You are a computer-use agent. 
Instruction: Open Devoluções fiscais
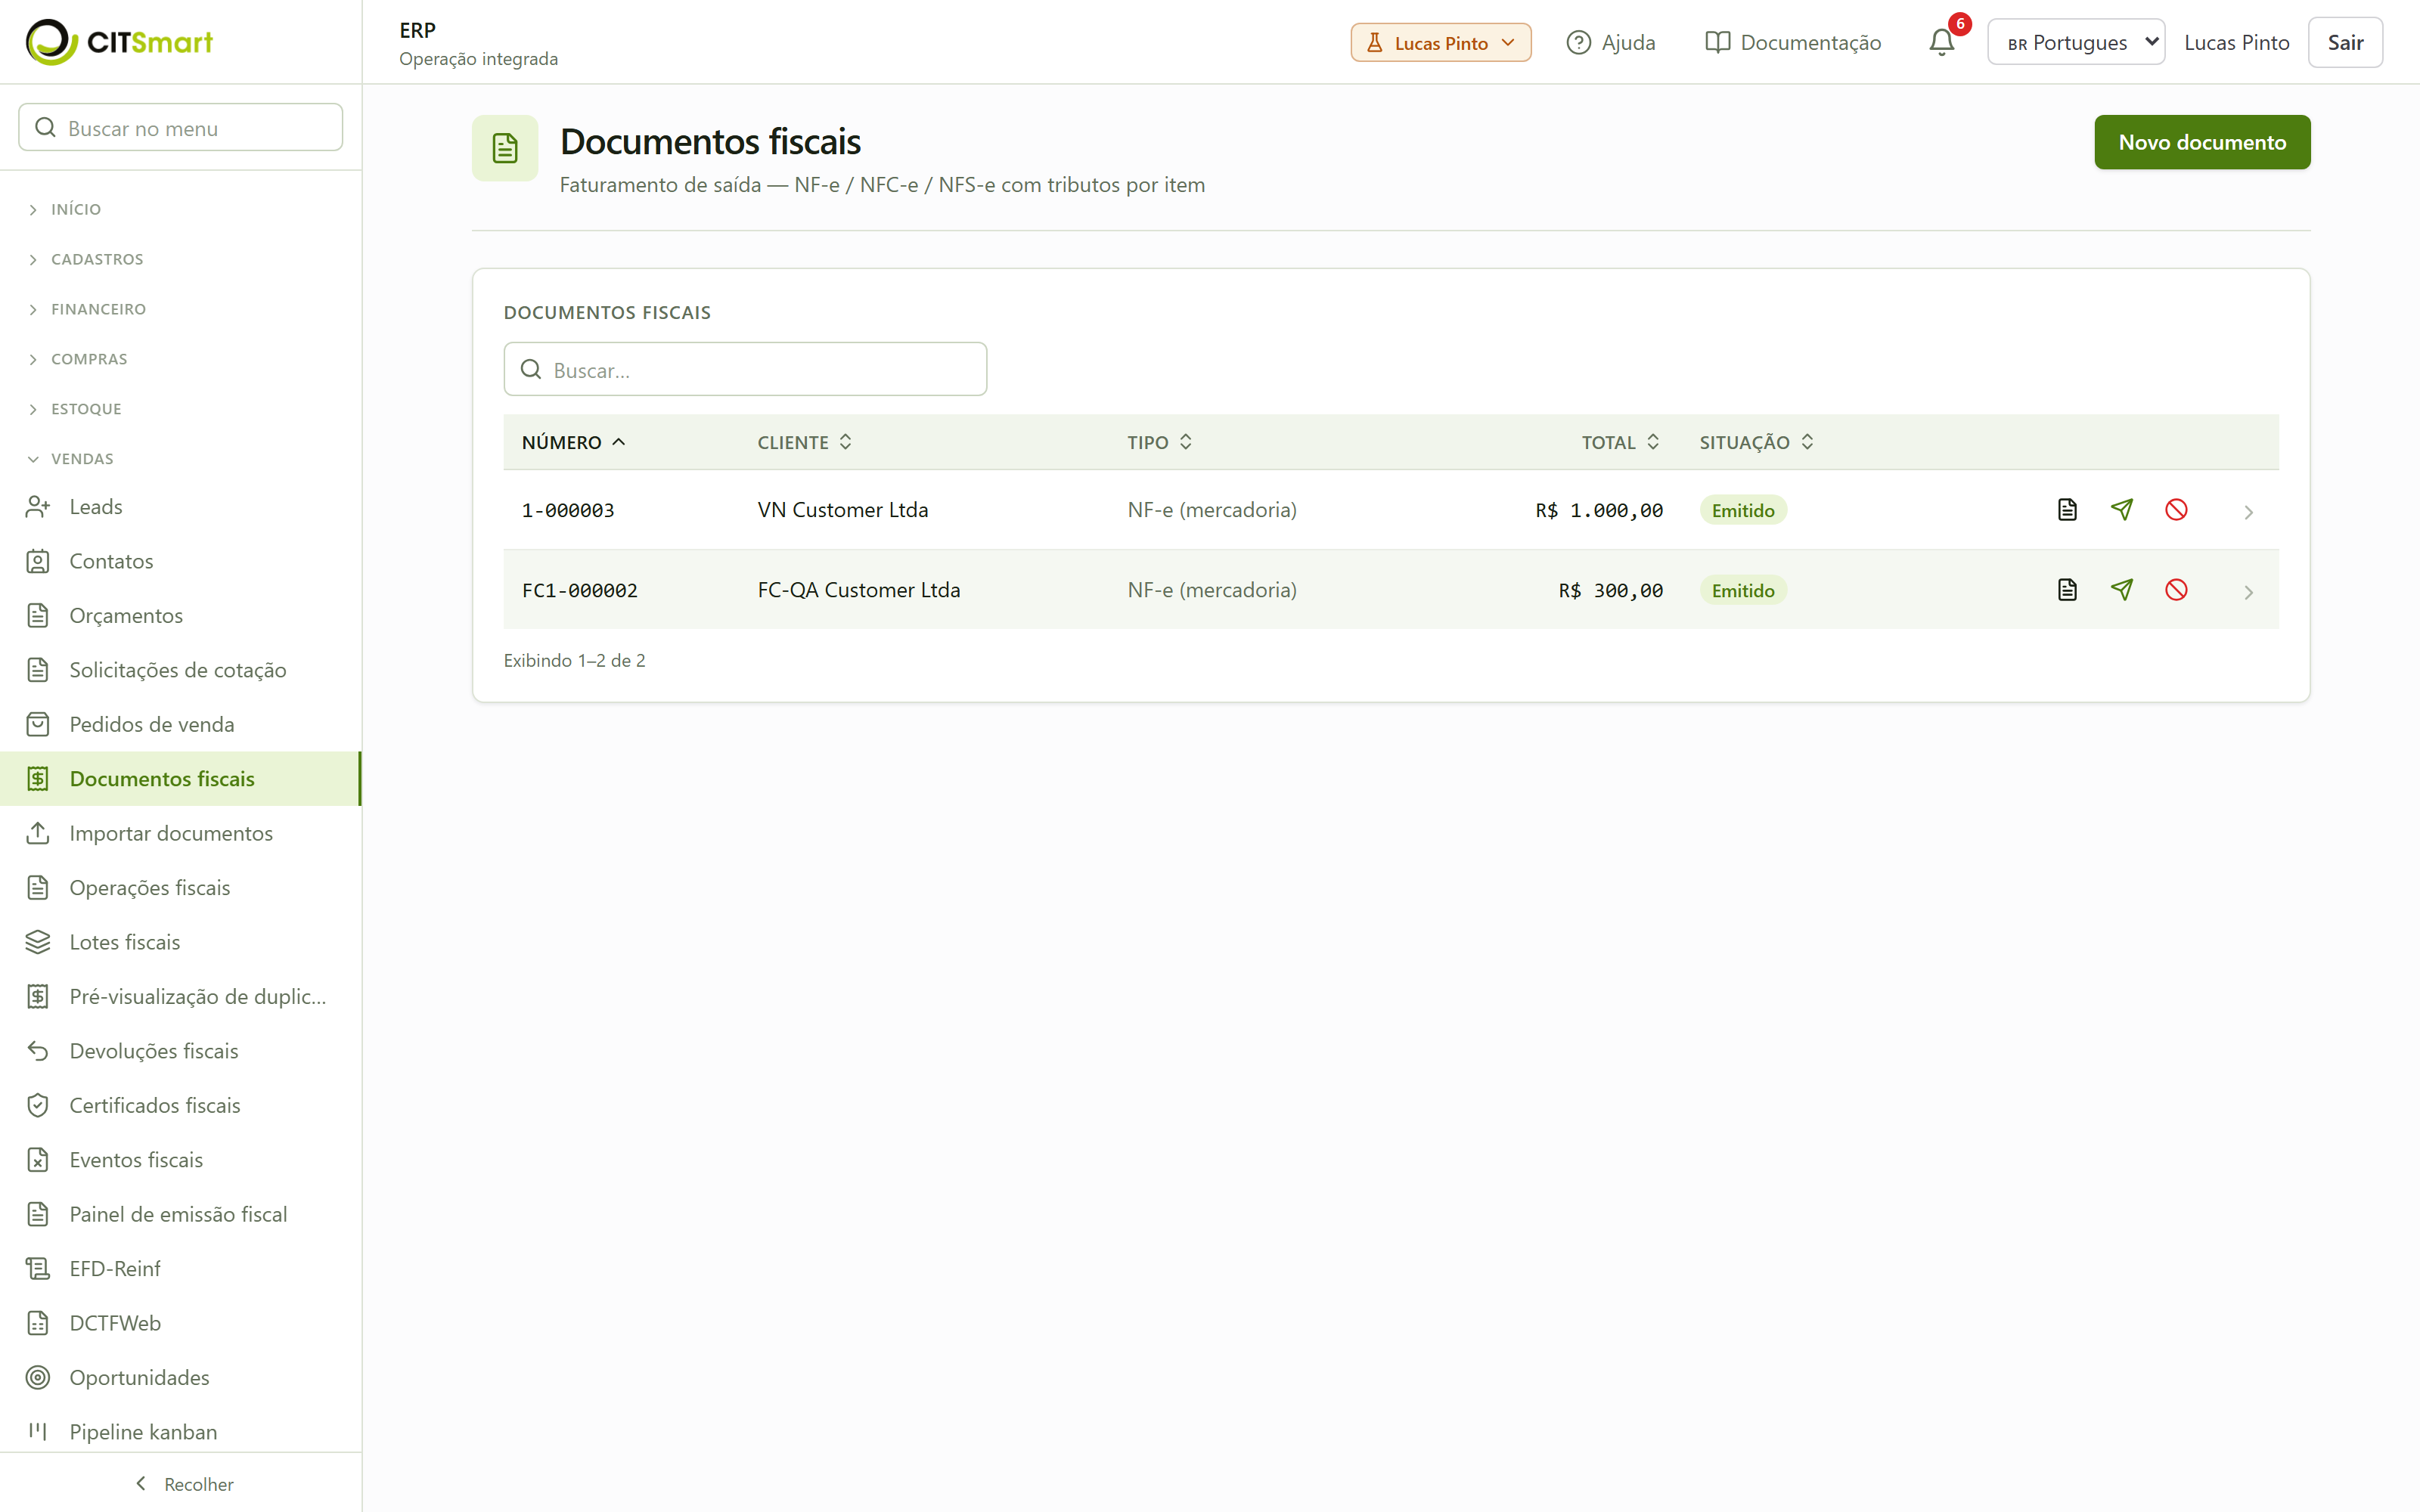click(180, 1051)
